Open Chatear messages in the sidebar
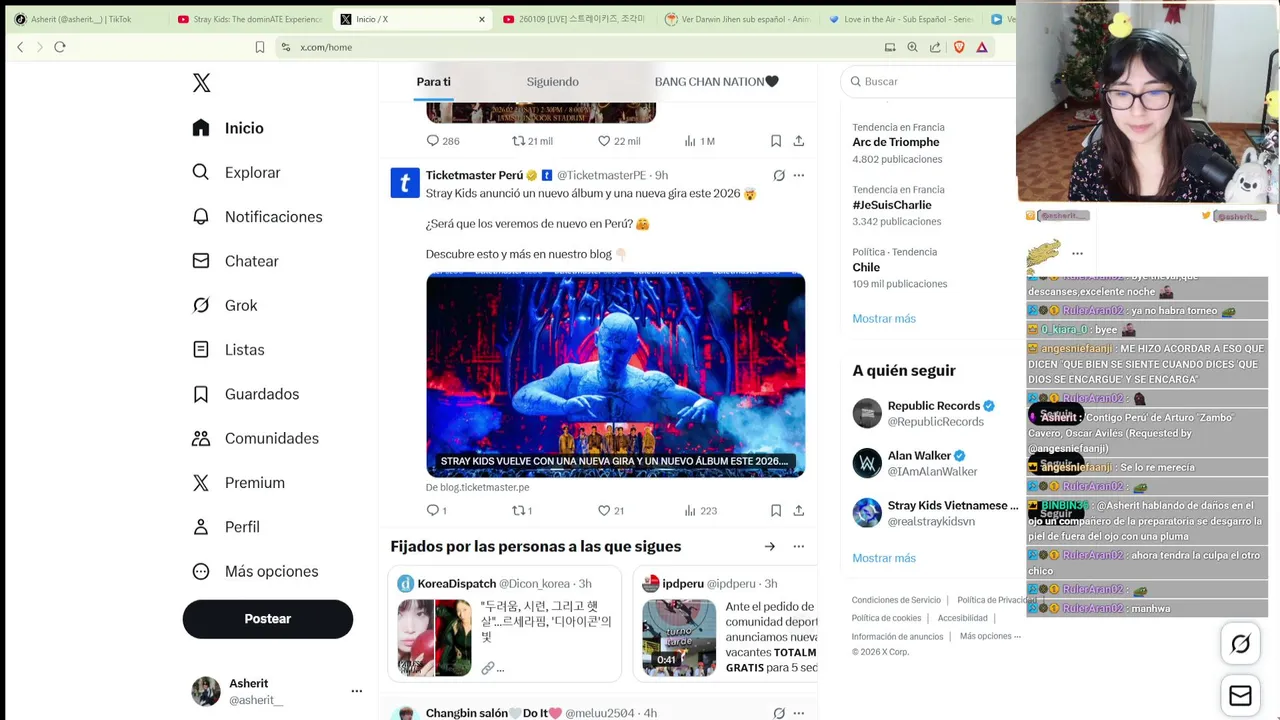This screenshot has width=1280, height=720. (235, 261)
